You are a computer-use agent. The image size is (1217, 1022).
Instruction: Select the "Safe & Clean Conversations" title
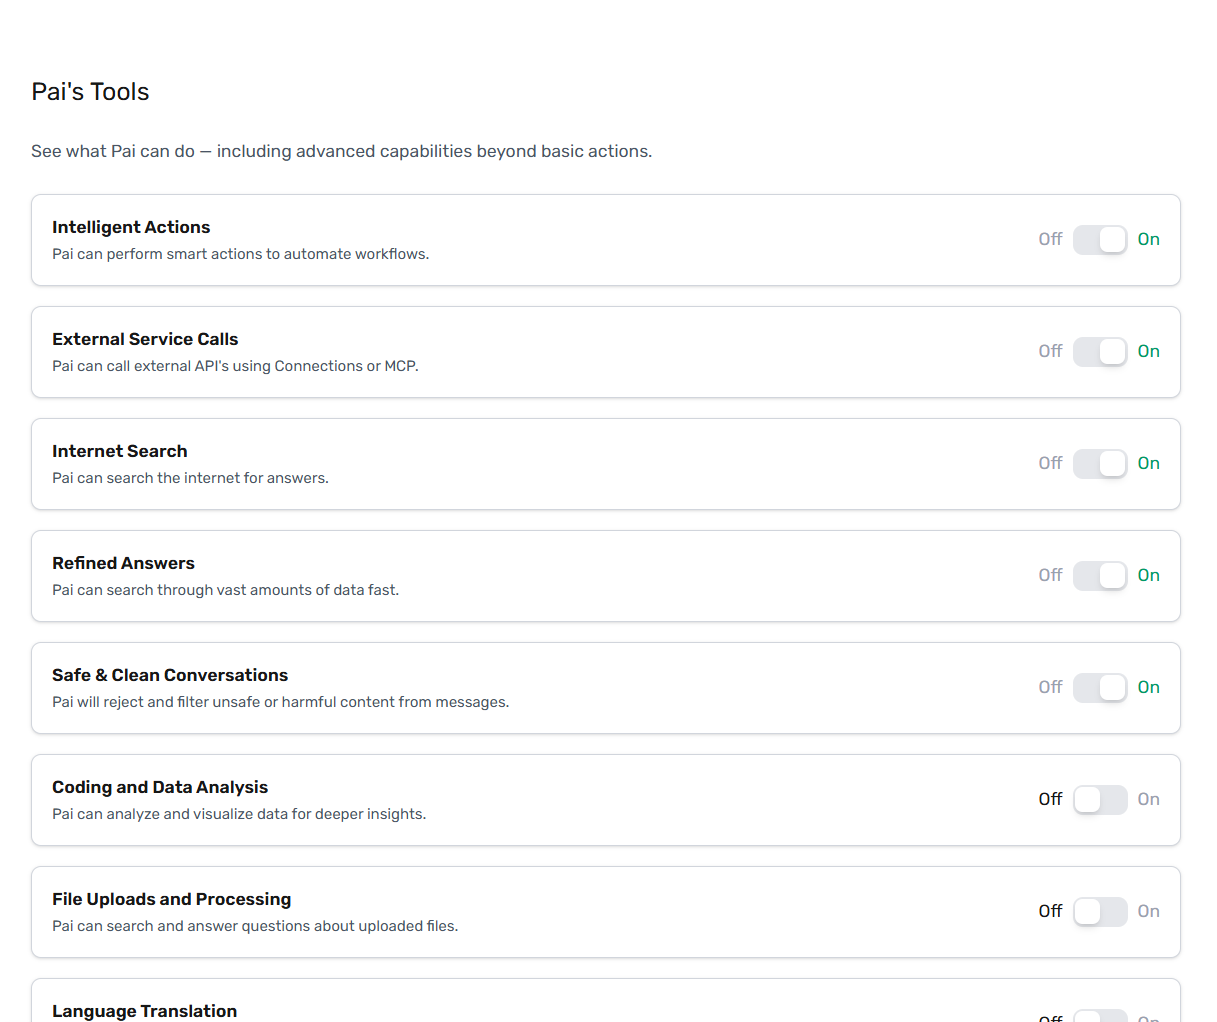pyautogui.click(x=170, y=675)
